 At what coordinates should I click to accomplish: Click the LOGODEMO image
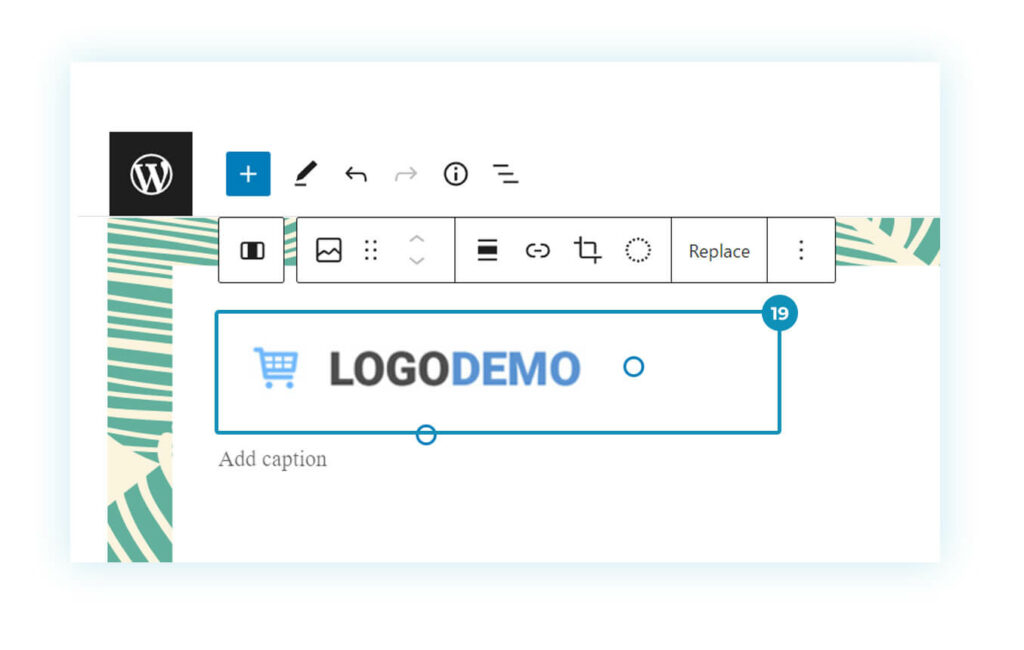click(x=498, y=372)
